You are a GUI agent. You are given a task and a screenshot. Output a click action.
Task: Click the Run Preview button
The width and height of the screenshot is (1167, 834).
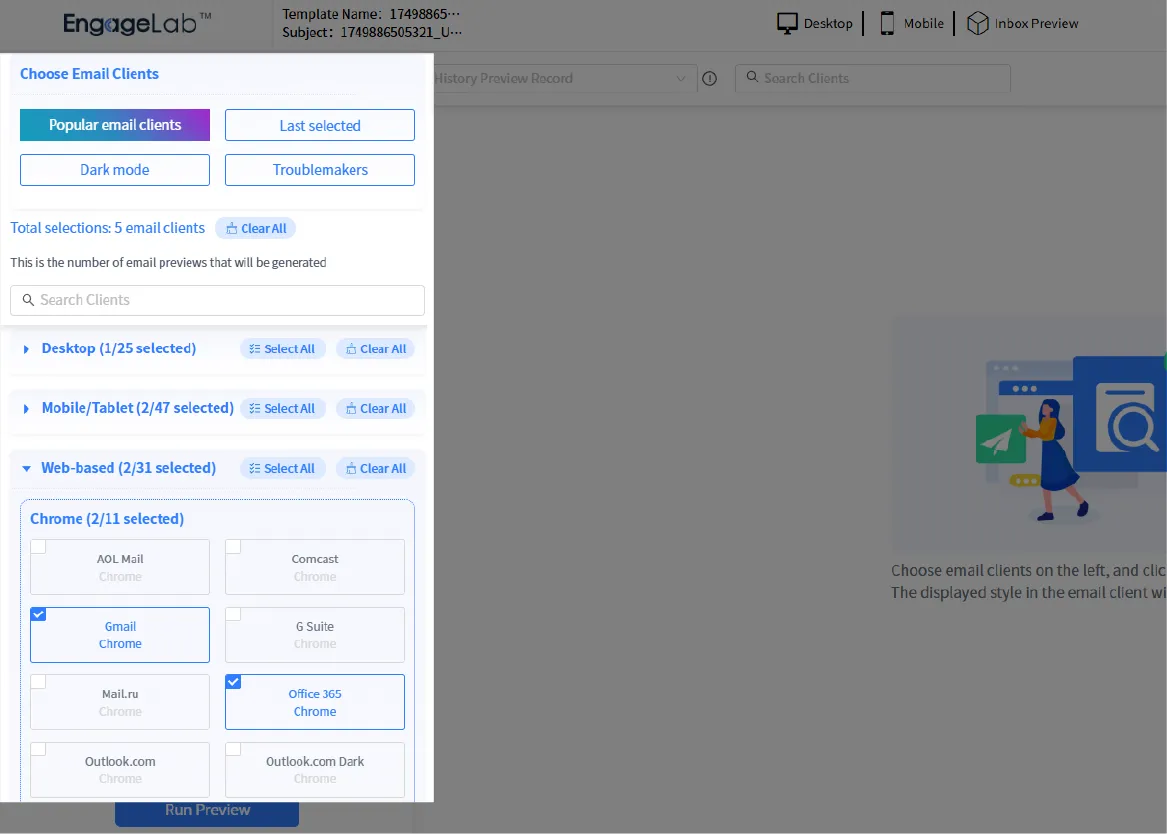(x=206, y=810)
